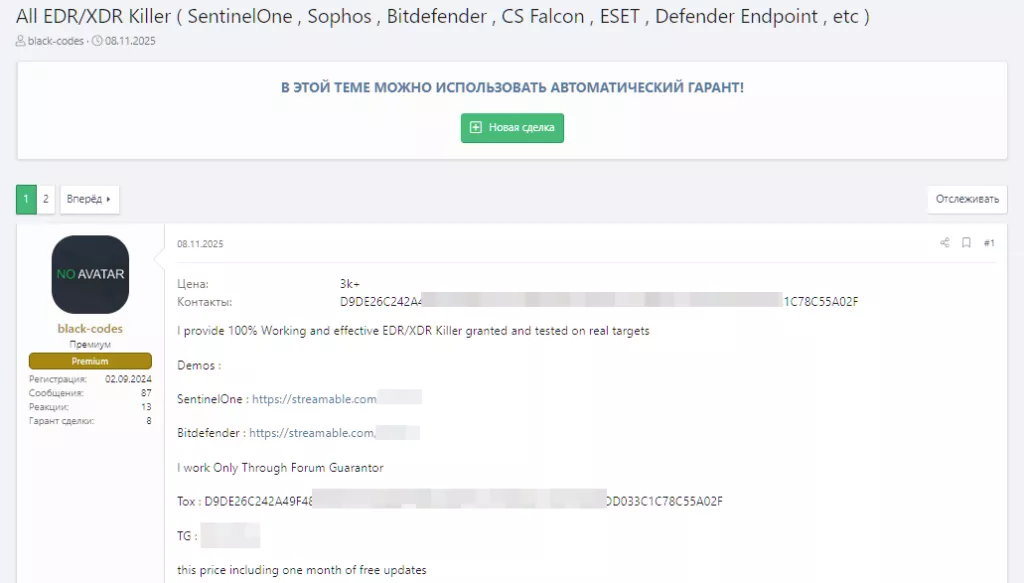Screen dimensions: 1024x583
Task: Click the post date 08.11.2025 in the post header
Action: pos(200,244)
